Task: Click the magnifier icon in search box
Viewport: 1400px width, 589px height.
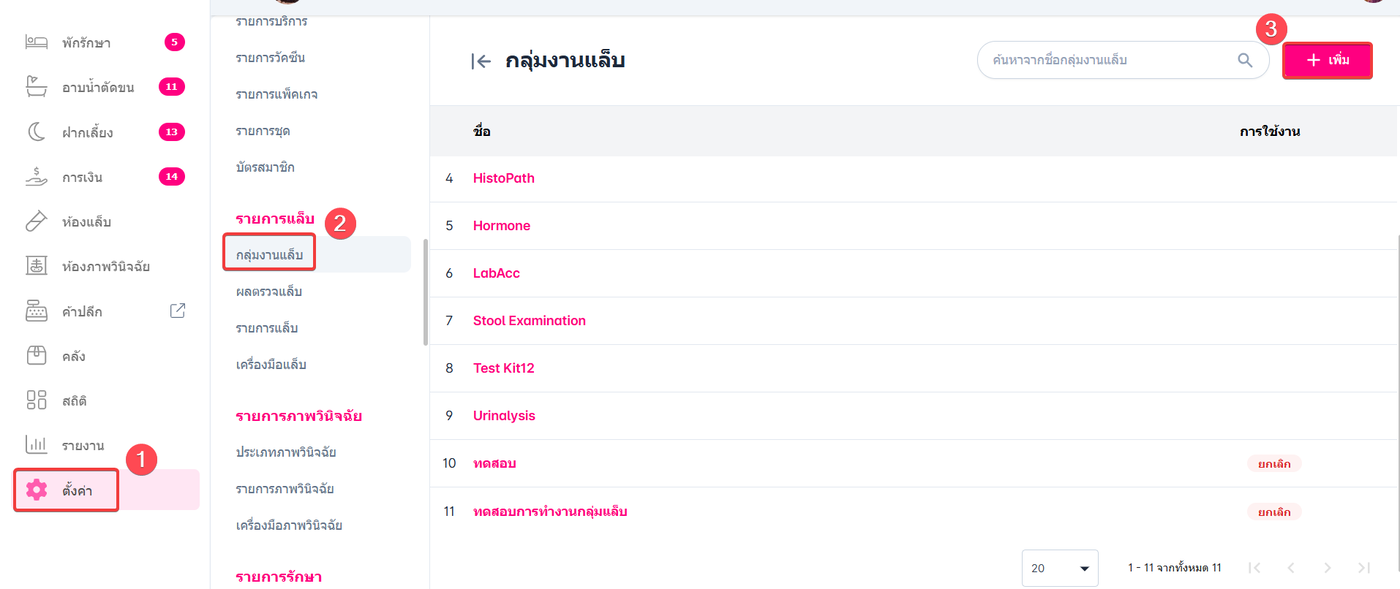Action: pyautogui.click(x=1245, y=60)
